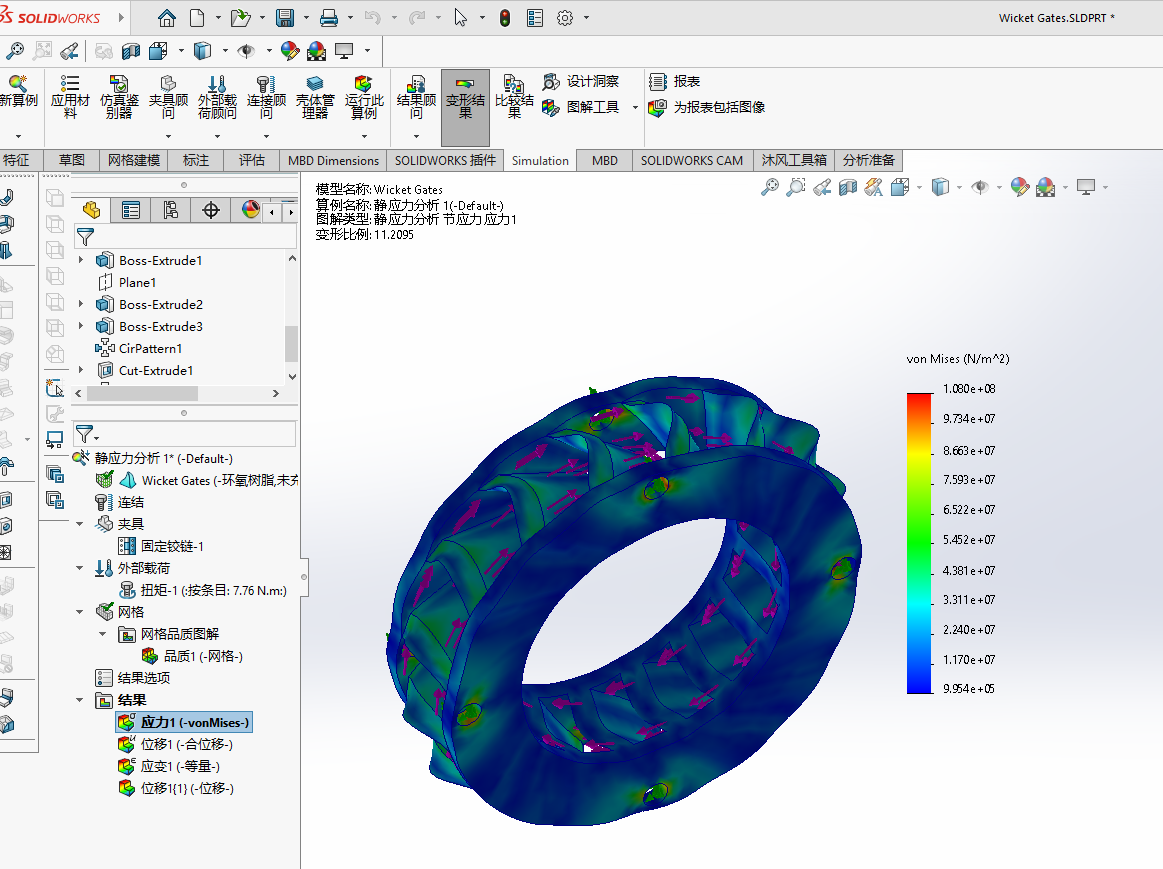Open the dropdown arrow under 新算例
The height and width of the screenshot is (869, 1163).
pyautogui.click(x=19, y=136)
